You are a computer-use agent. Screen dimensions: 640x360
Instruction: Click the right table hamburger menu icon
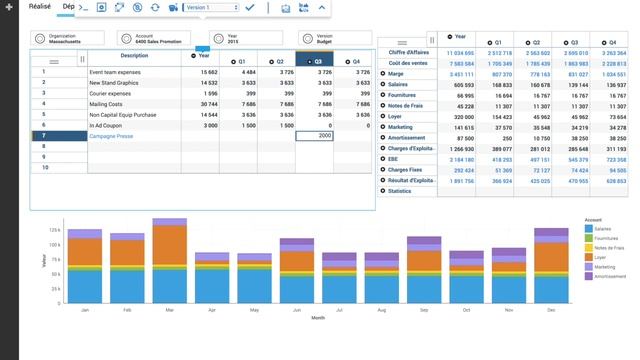[402, 43]
